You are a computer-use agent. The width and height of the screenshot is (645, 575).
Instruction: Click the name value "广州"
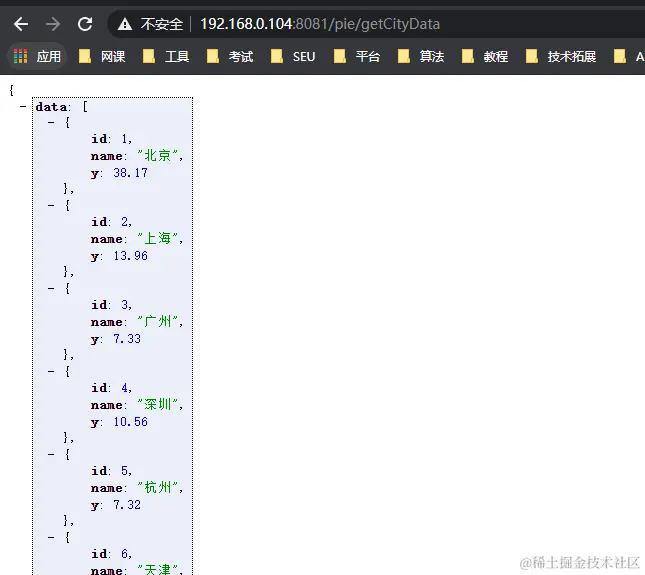pyautogui.click(x=158, y=321)
